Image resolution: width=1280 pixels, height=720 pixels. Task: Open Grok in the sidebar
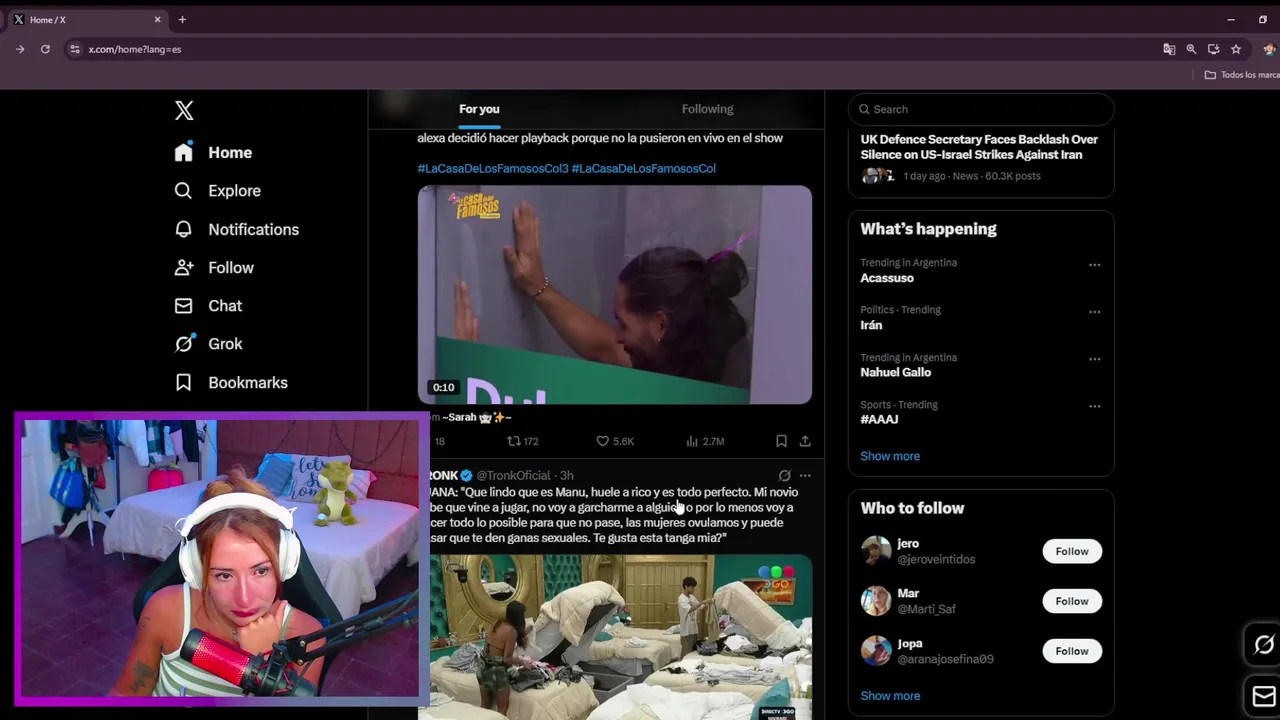point(208,344)
